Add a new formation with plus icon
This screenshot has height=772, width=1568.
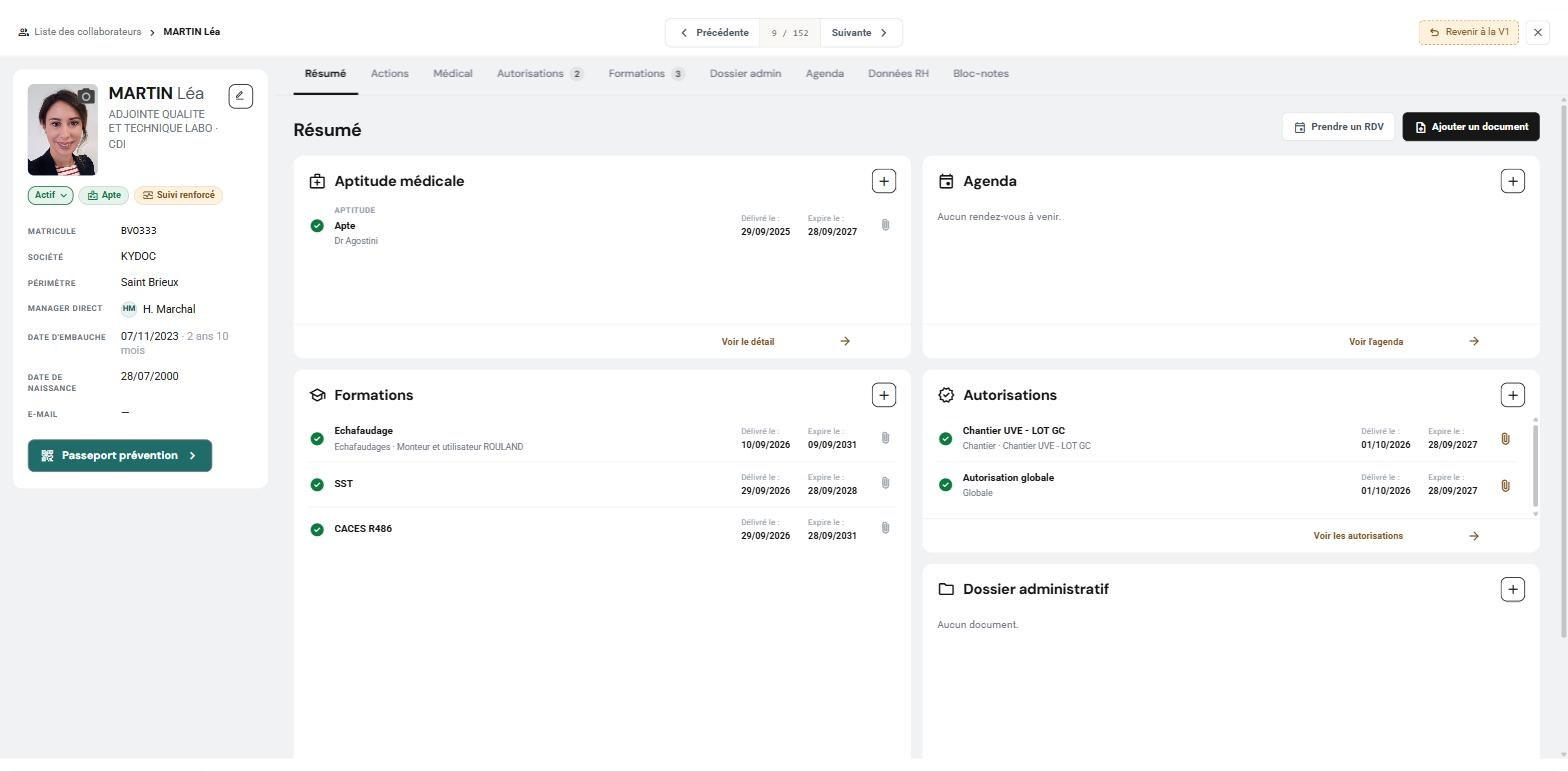[x=884, y=395]
